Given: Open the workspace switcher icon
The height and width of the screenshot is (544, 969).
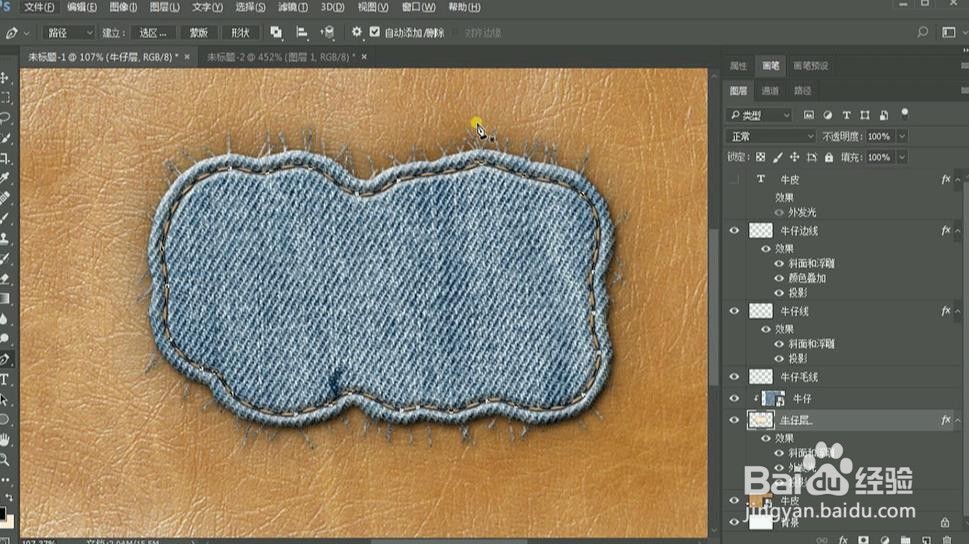Looking at the screenshot, I should (x=949, y=32).
